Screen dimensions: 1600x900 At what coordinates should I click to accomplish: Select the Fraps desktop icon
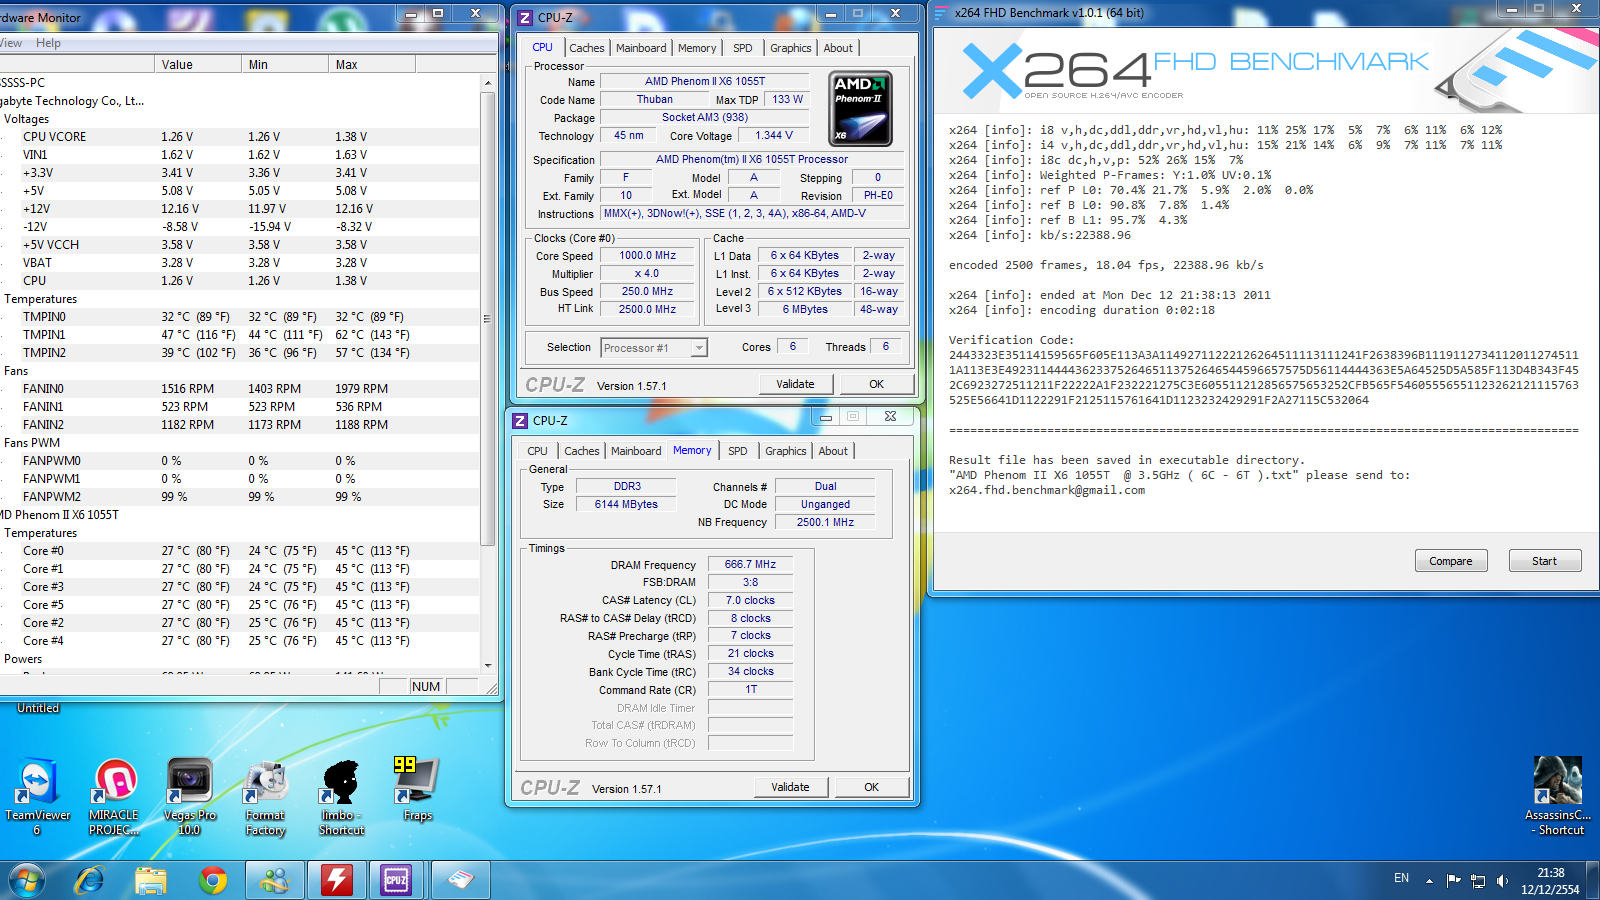[417, 790]
